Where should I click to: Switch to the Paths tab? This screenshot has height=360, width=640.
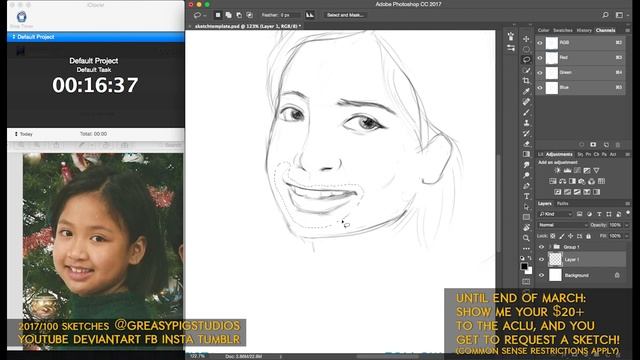pyautogui.click(x=562, y=203)
